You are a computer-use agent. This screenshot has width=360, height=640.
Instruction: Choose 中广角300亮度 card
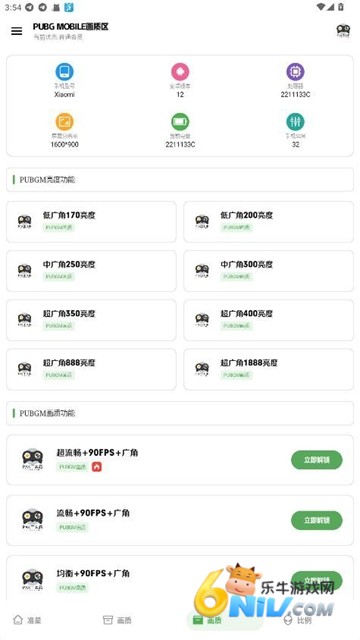click(269, 271)
